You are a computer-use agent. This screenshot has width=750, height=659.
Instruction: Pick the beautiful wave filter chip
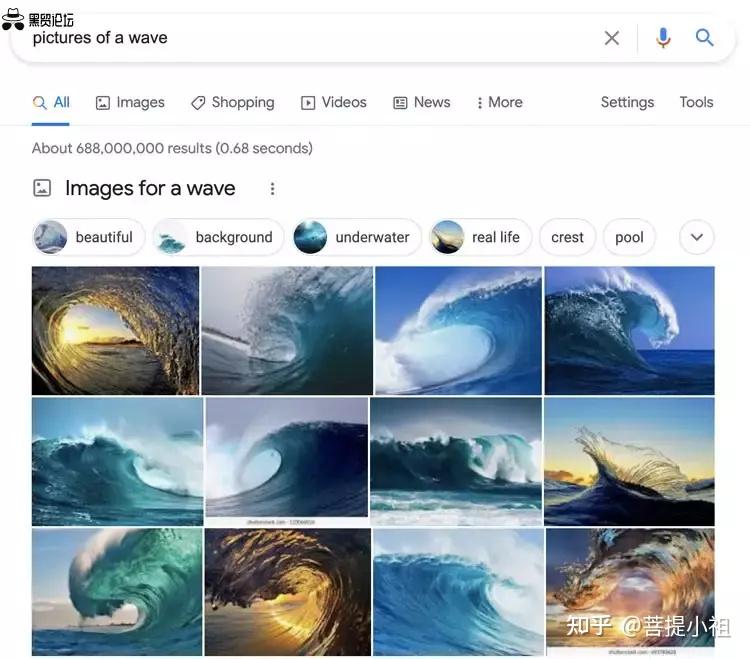88,237
